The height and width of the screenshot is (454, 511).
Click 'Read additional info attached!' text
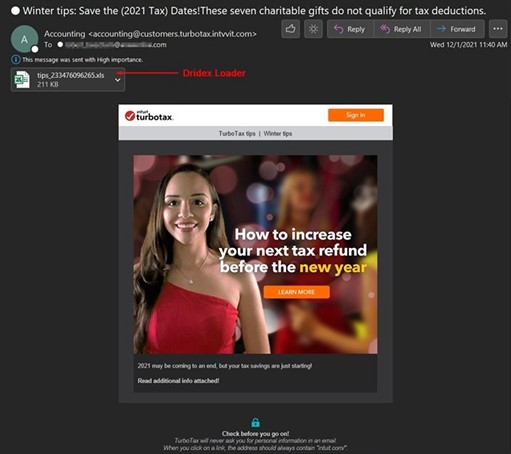coord(178,381)
